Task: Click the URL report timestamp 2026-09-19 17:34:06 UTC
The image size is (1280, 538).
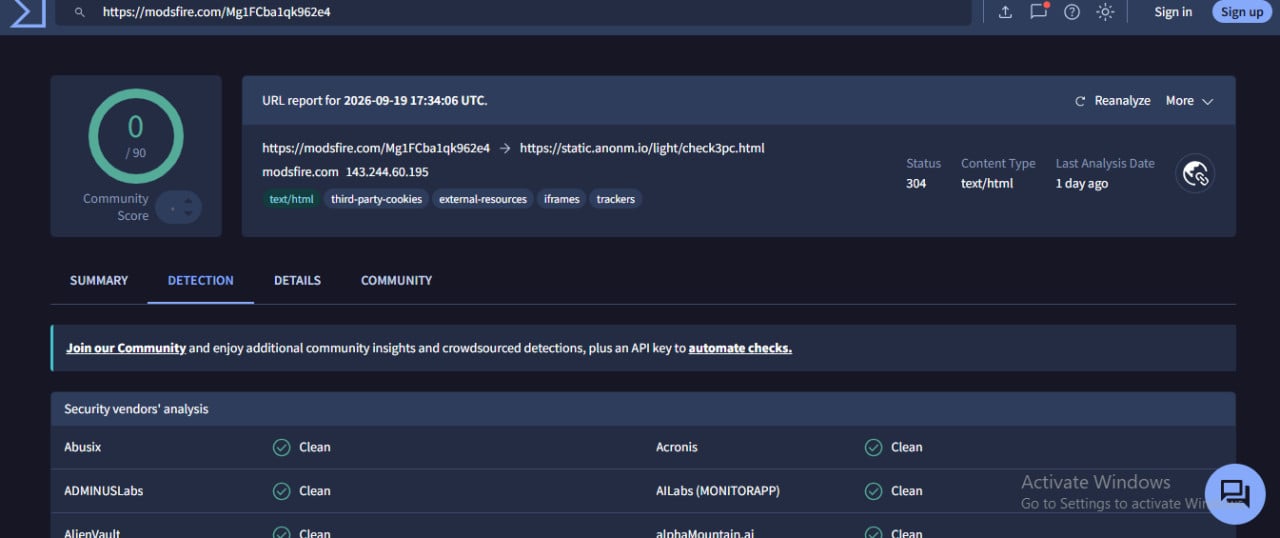Action: pyautogui.click(x=415, y=101)
